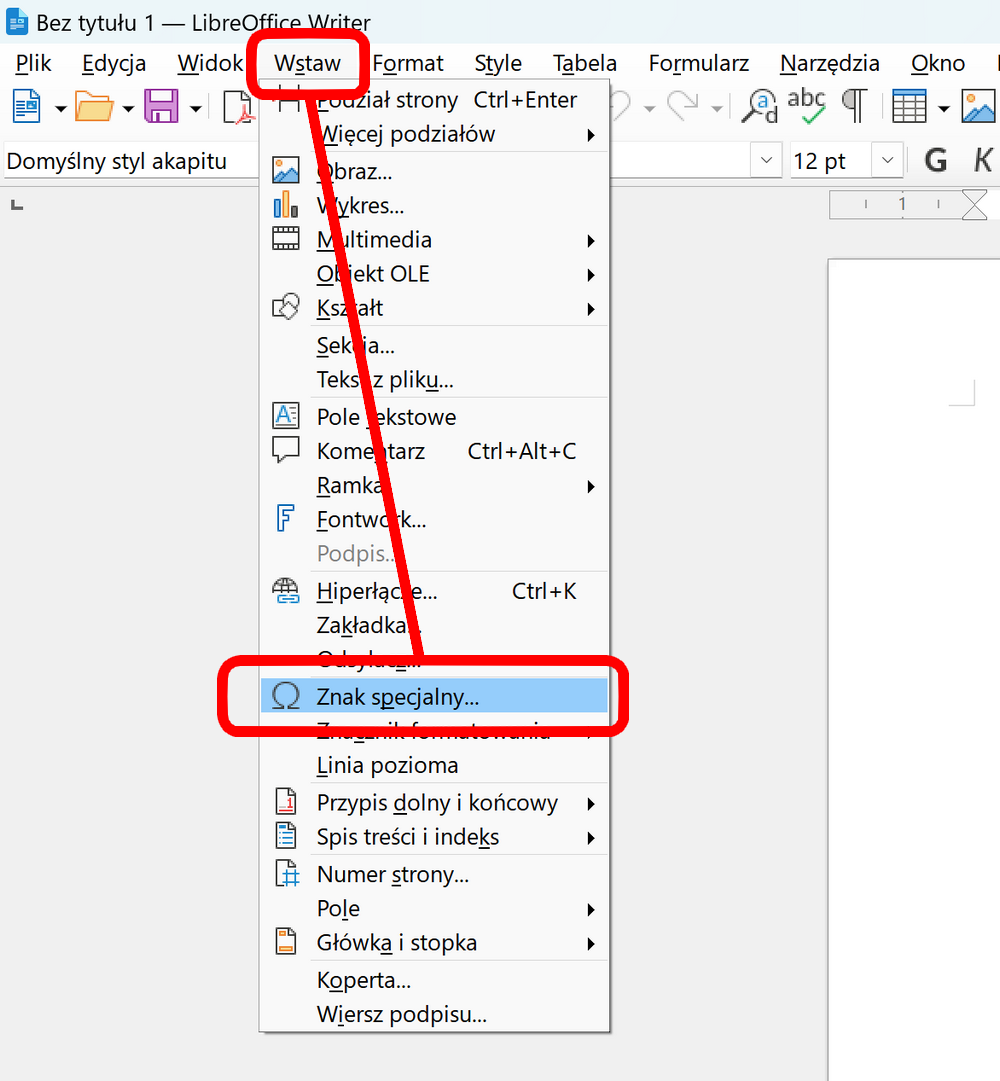Choose 'Tekst z pliku...' menu entry
This screenshot has width=1000, height=1081.
click(434, 380)
